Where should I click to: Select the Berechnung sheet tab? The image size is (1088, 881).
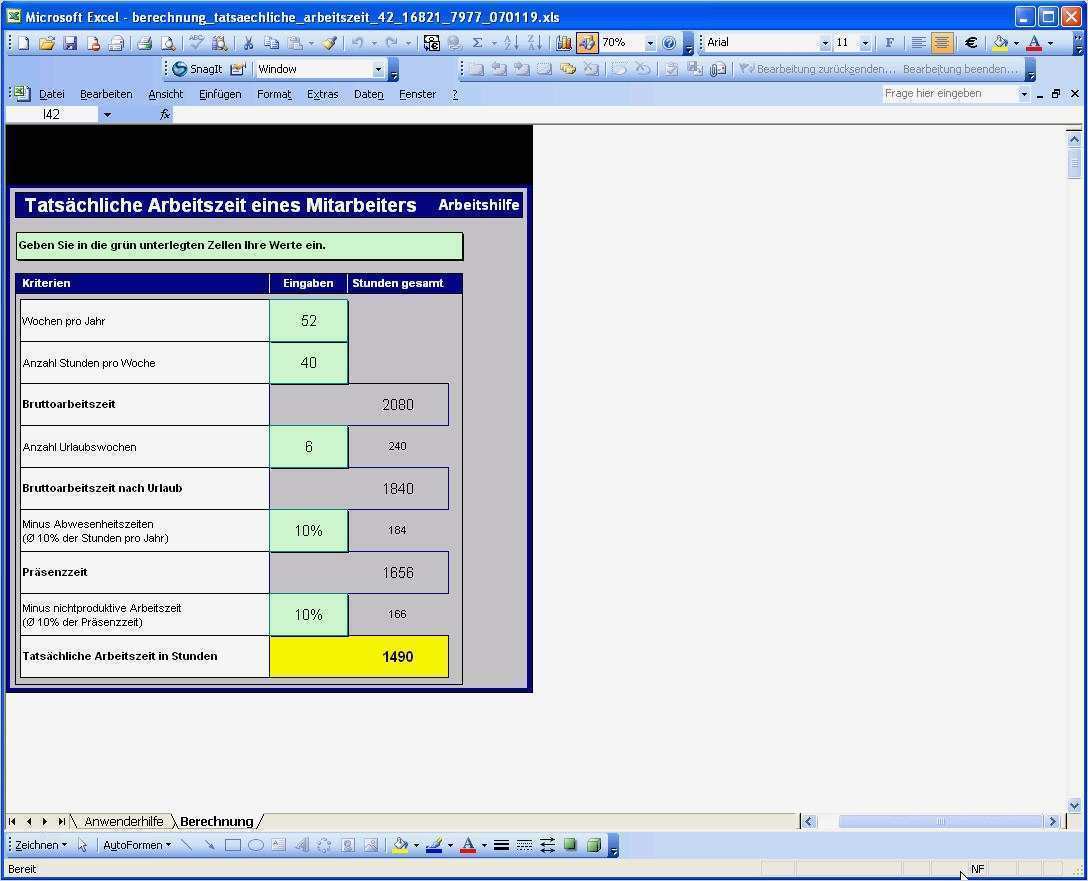click(x=216, y=821)
